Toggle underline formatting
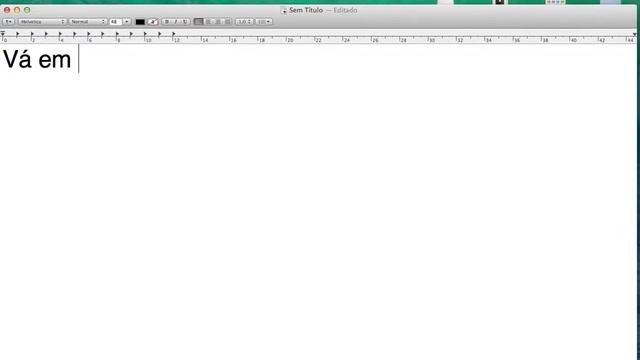640x360 pixels. pos(185,22)
